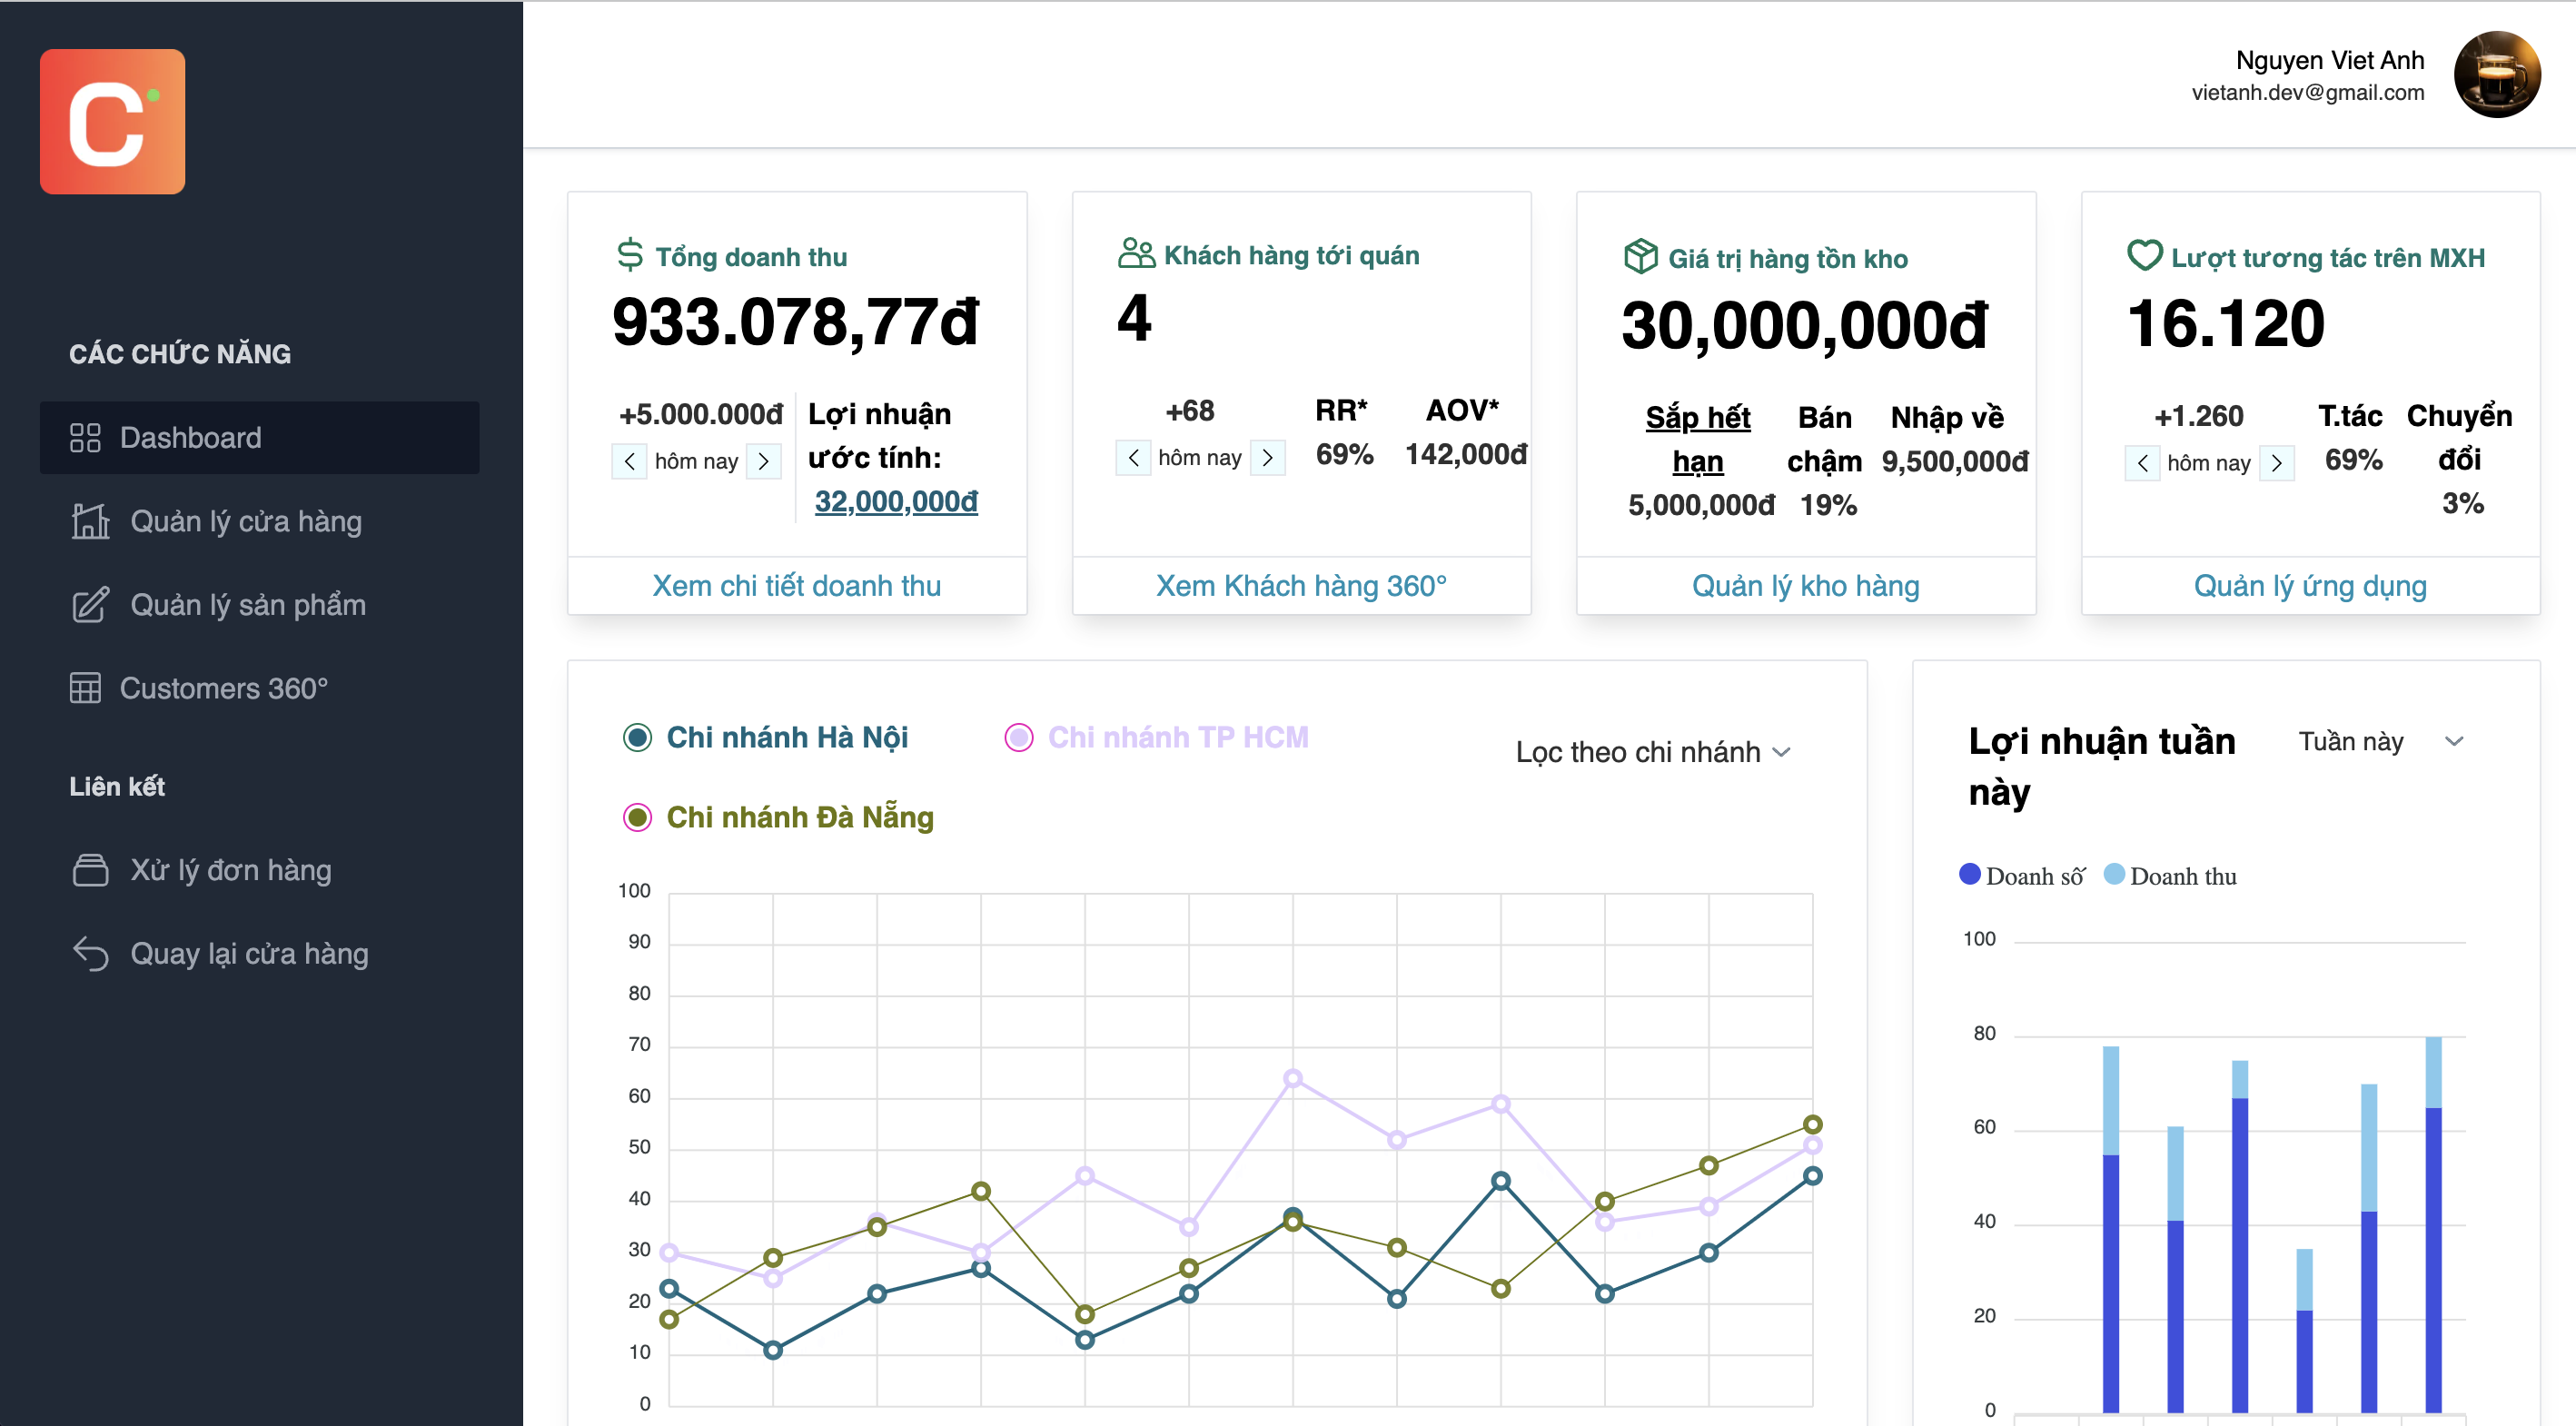Toggle Chi nhánh Đà Nẵng series
Screen dimensions: 2576x1426
pos(778,818)
